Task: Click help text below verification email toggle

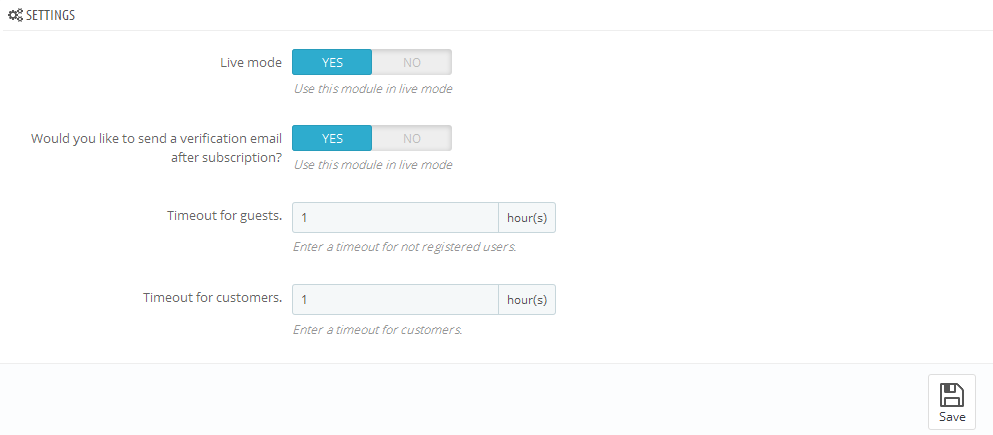Action: 372,165
